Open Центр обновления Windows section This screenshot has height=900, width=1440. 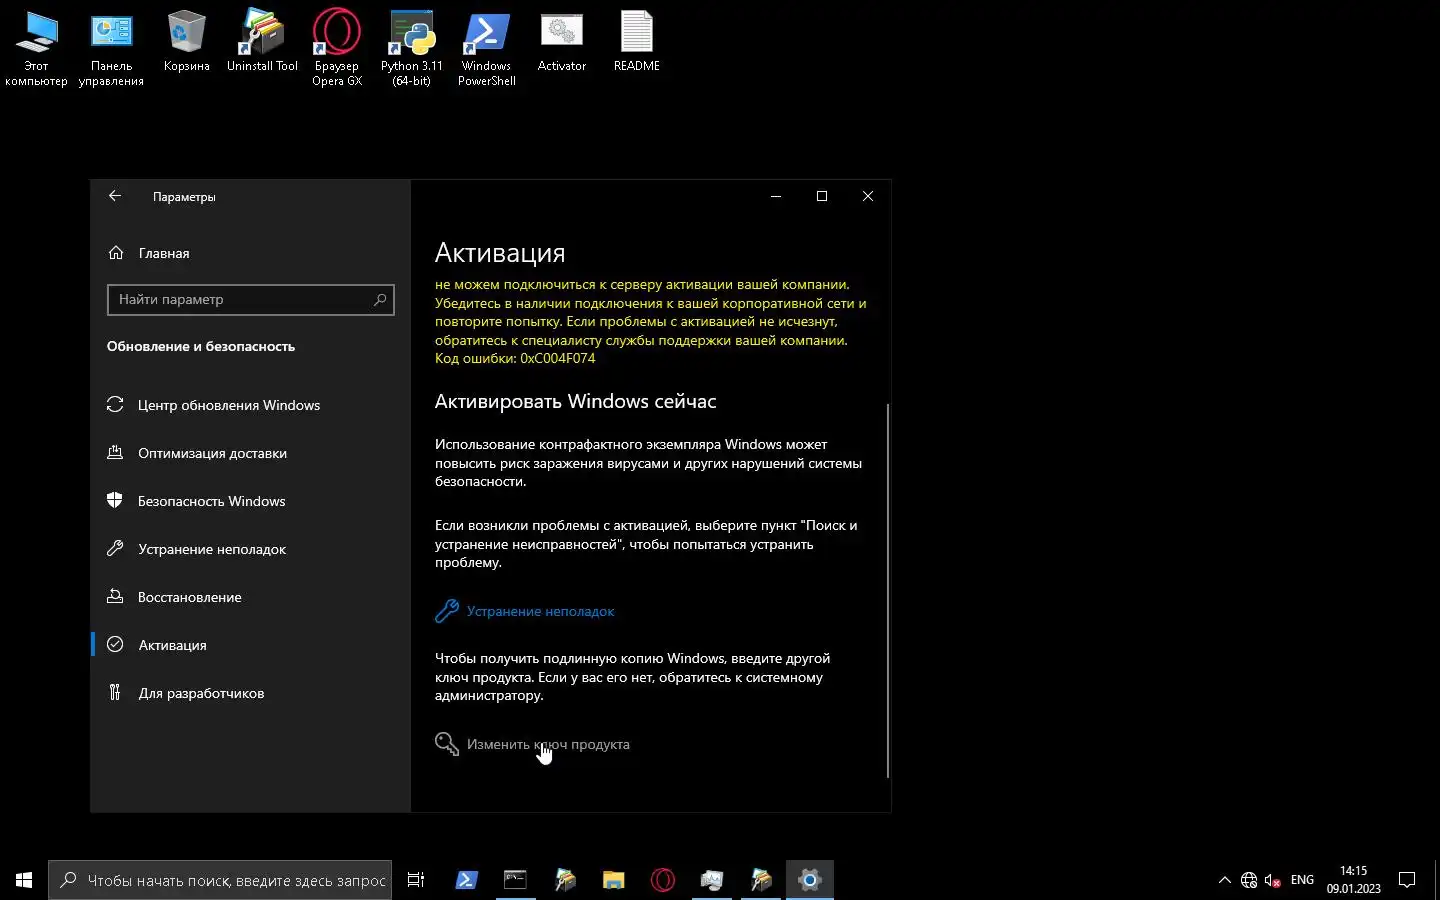pos(250,405)
